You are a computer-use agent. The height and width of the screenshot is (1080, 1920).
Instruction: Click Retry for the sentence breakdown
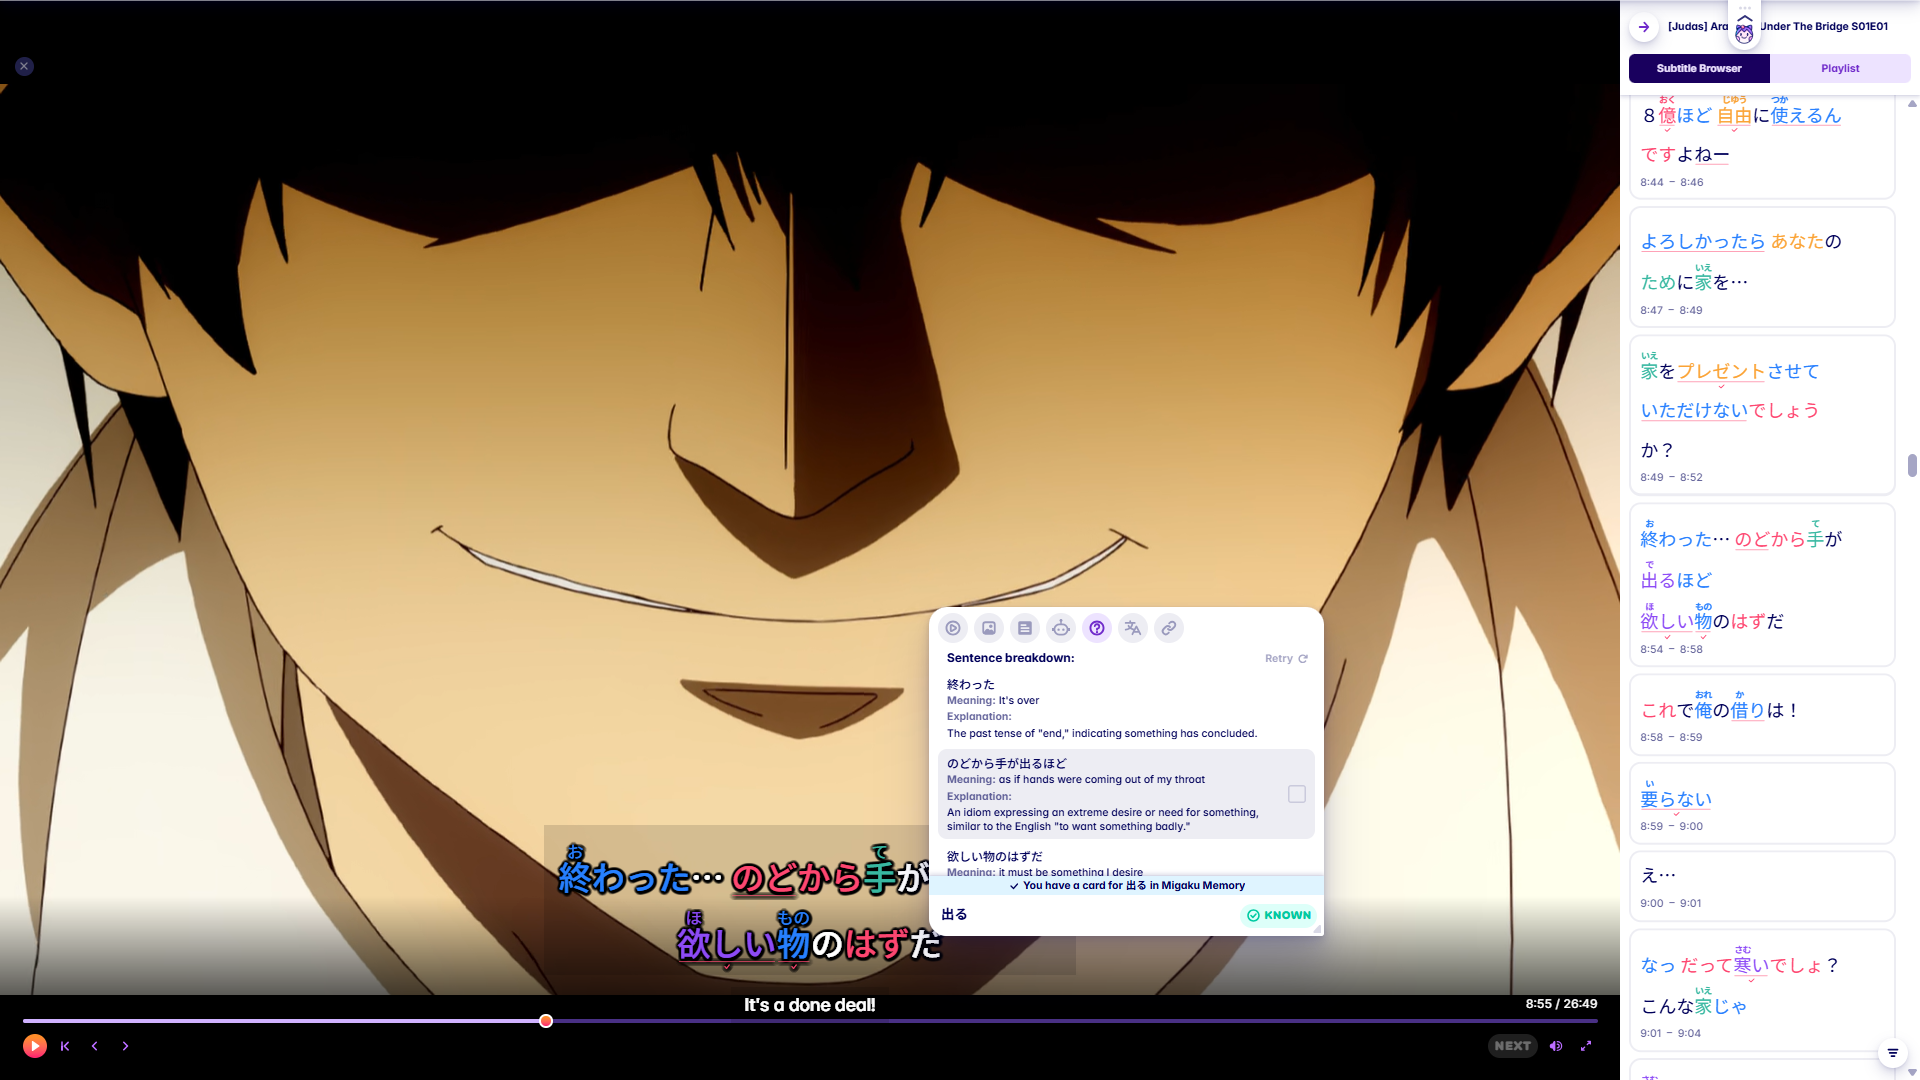click(1286, 658)
